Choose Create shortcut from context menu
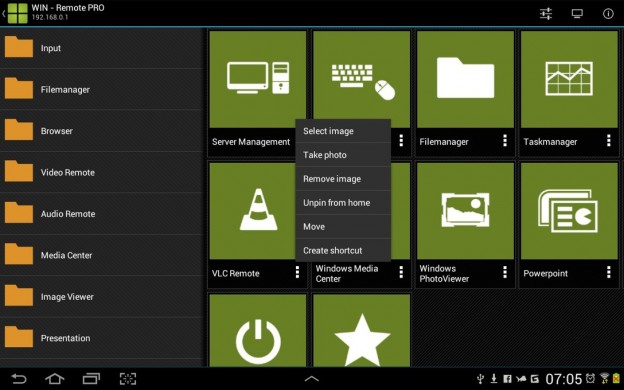The width and height of the screenshot is (624, 390). 343,250
